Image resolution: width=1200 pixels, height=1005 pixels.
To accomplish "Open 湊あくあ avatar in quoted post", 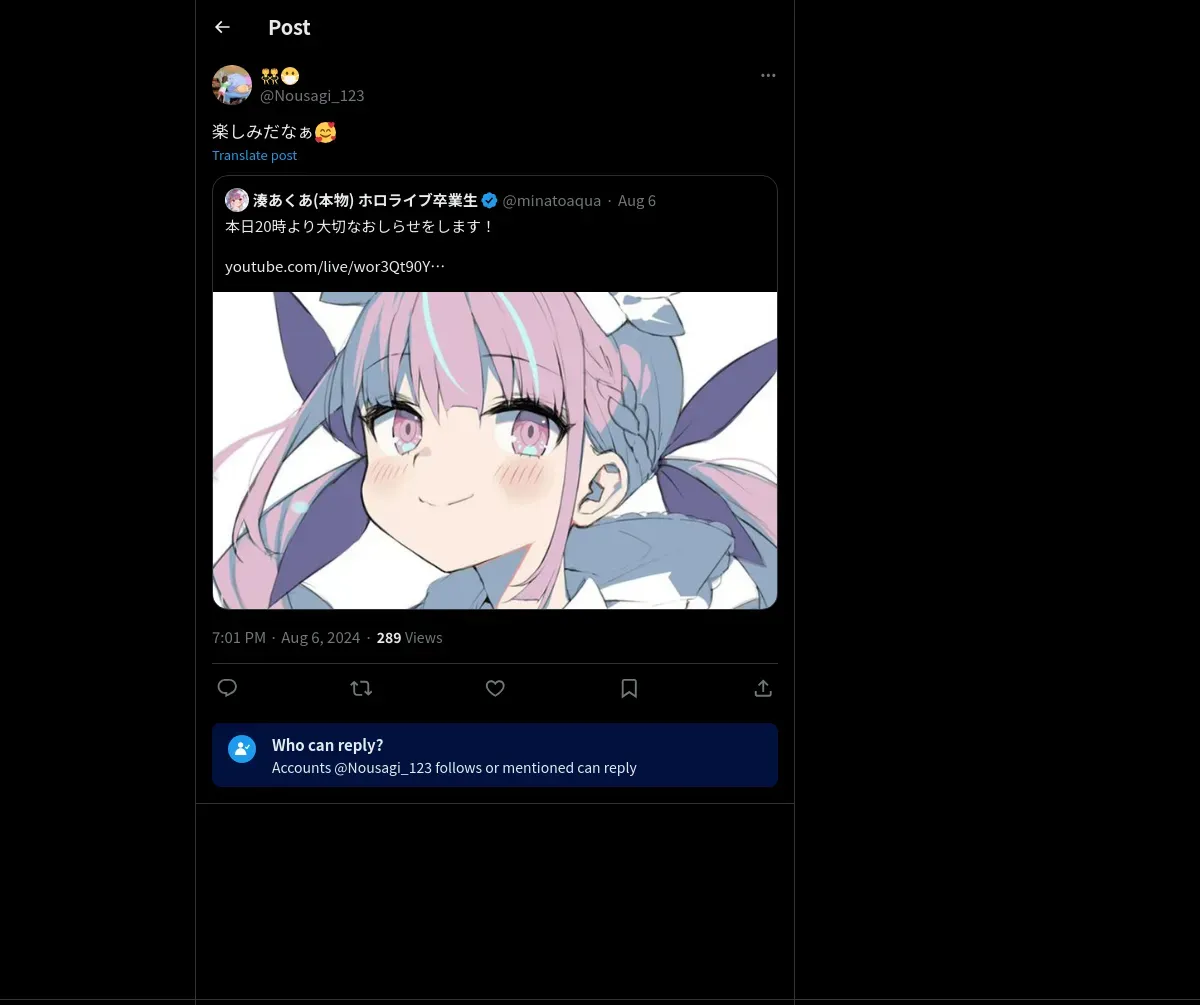I will click(237, 200).
